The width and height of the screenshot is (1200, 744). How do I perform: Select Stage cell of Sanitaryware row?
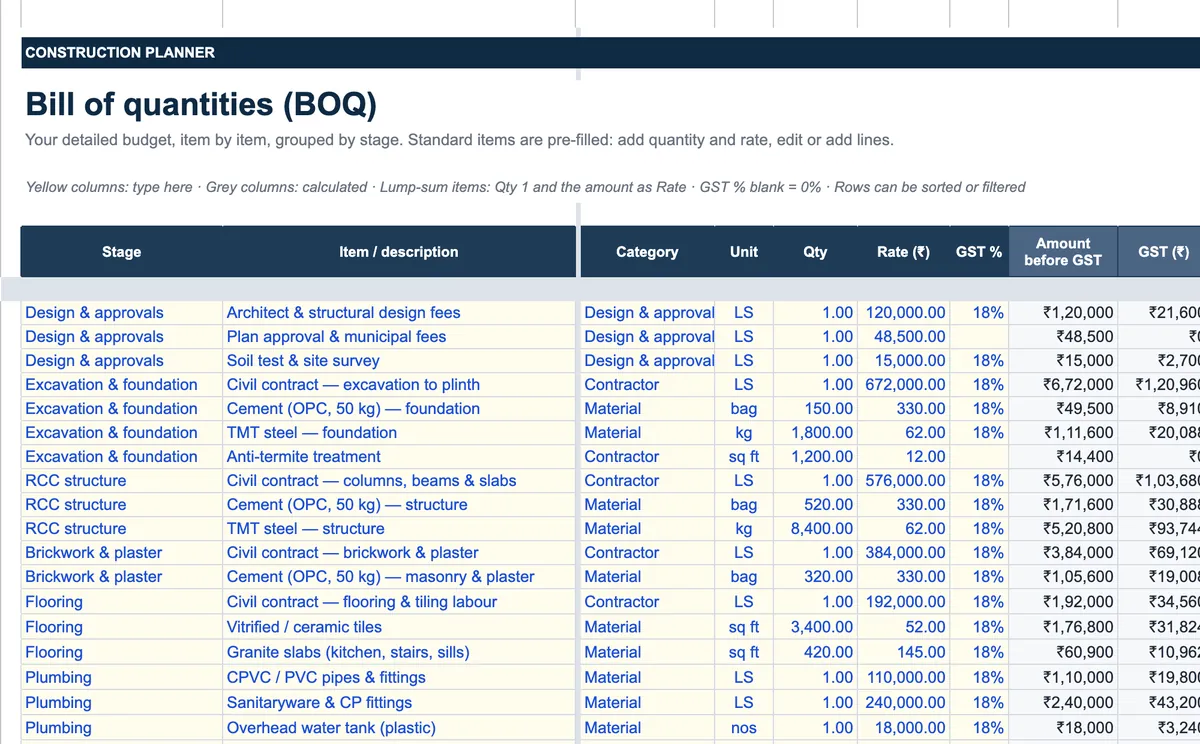[121, 703]
